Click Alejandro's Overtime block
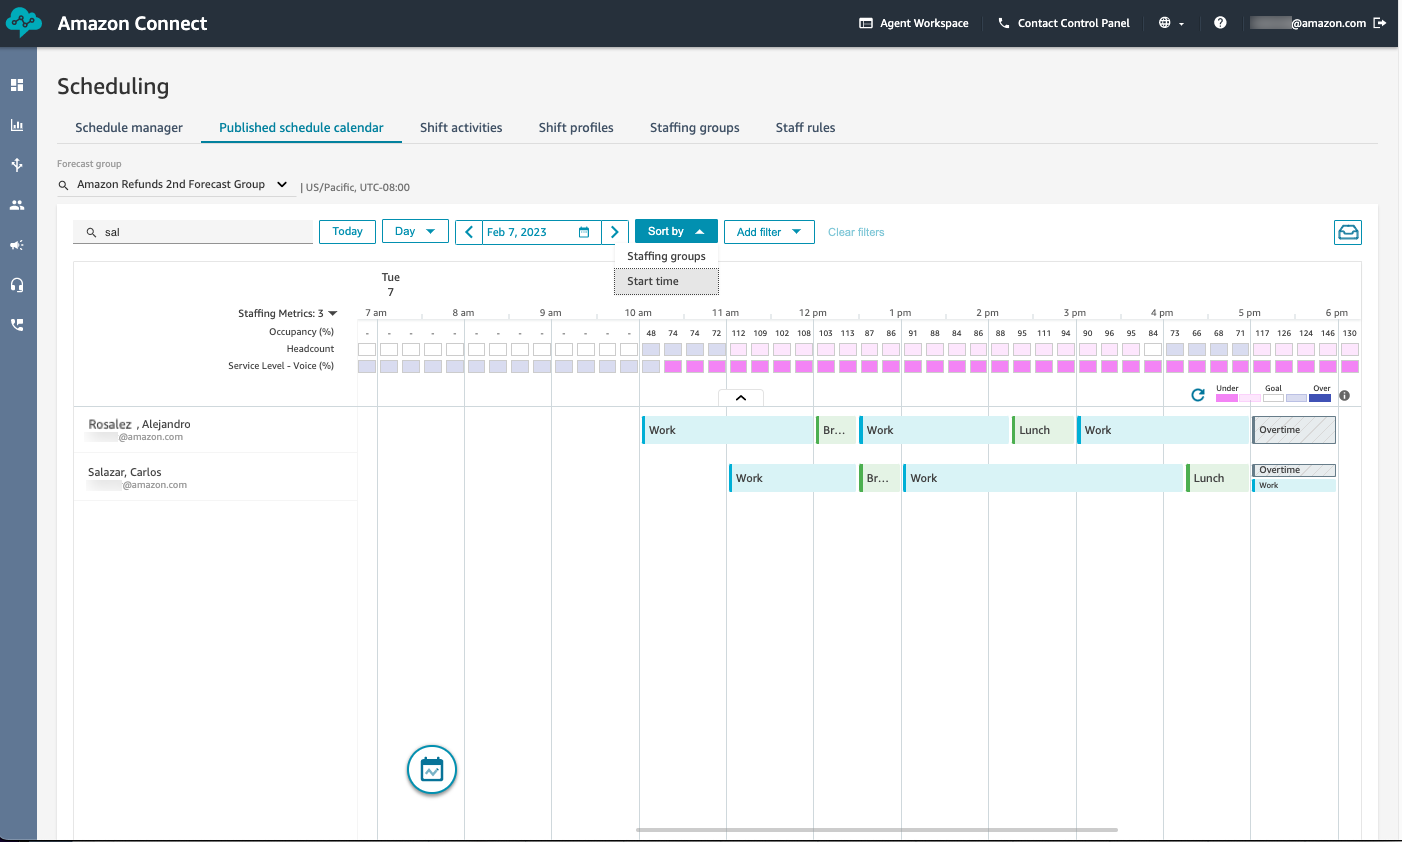The height and width of the screenshot is (842, 1402). pos(1294,430)
